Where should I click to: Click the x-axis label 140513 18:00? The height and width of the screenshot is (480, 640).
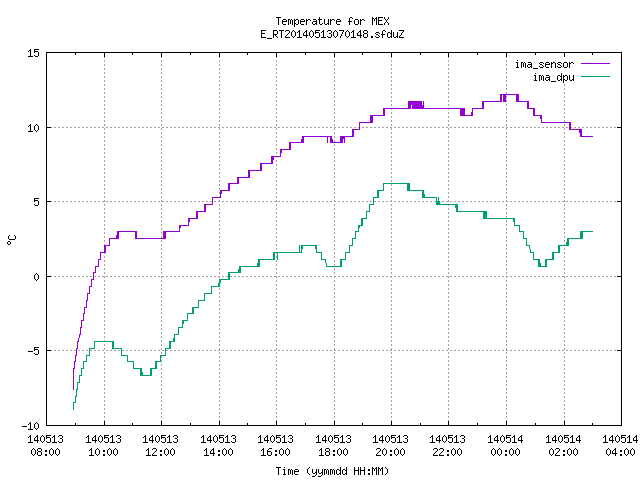333,445
